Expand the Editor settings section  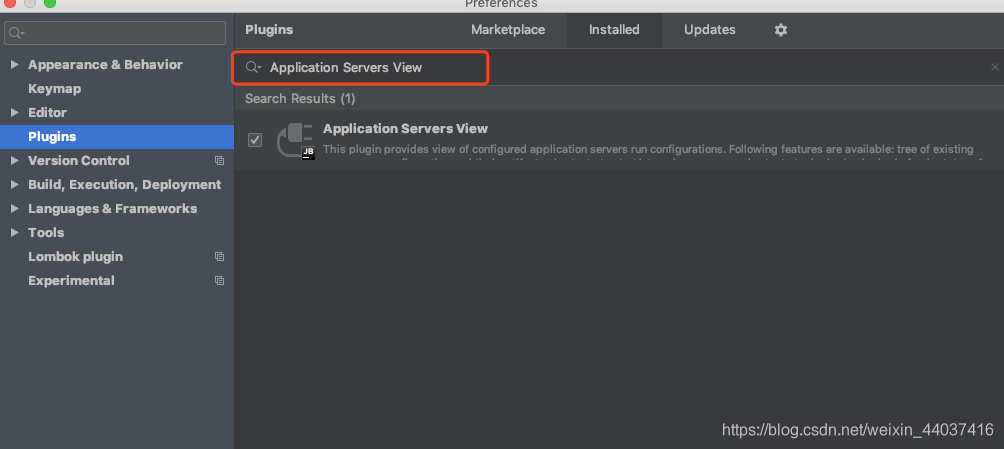point(15,113)
